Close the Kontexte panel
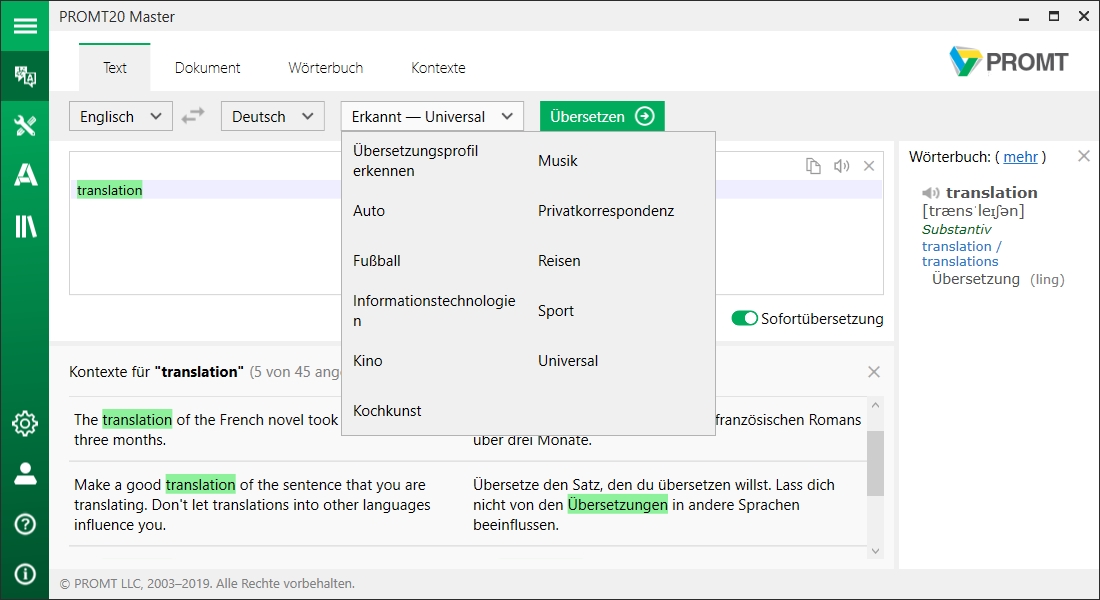This screenshot has width=1100, height=600. point(873,372)
